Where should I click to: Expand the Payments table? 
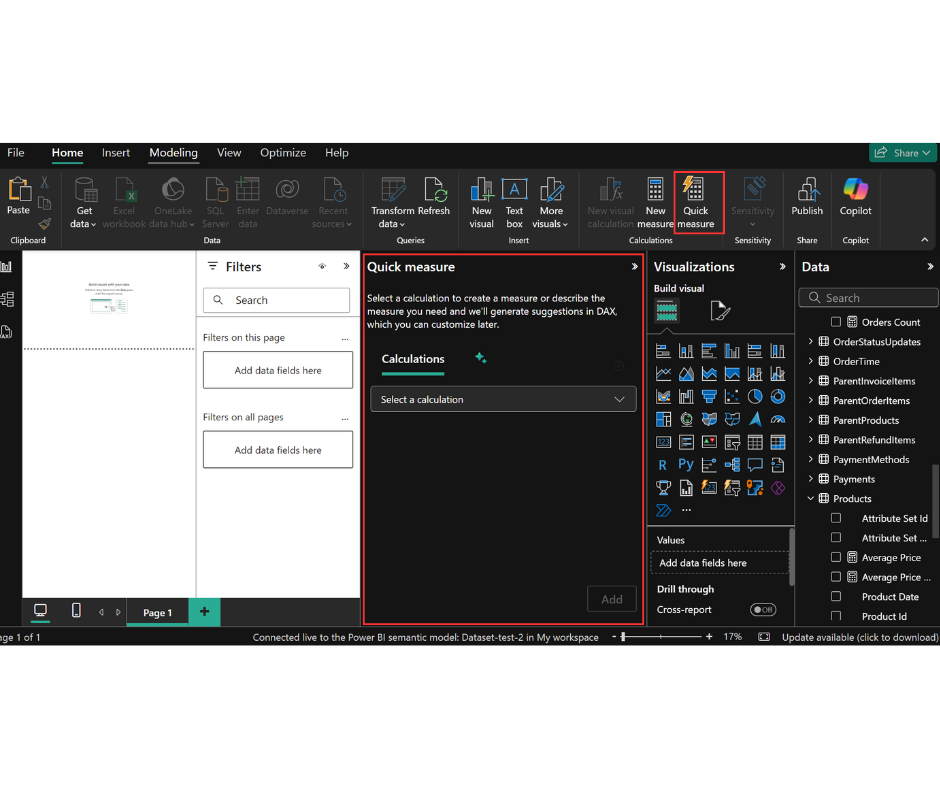click(x=811, y=479)
